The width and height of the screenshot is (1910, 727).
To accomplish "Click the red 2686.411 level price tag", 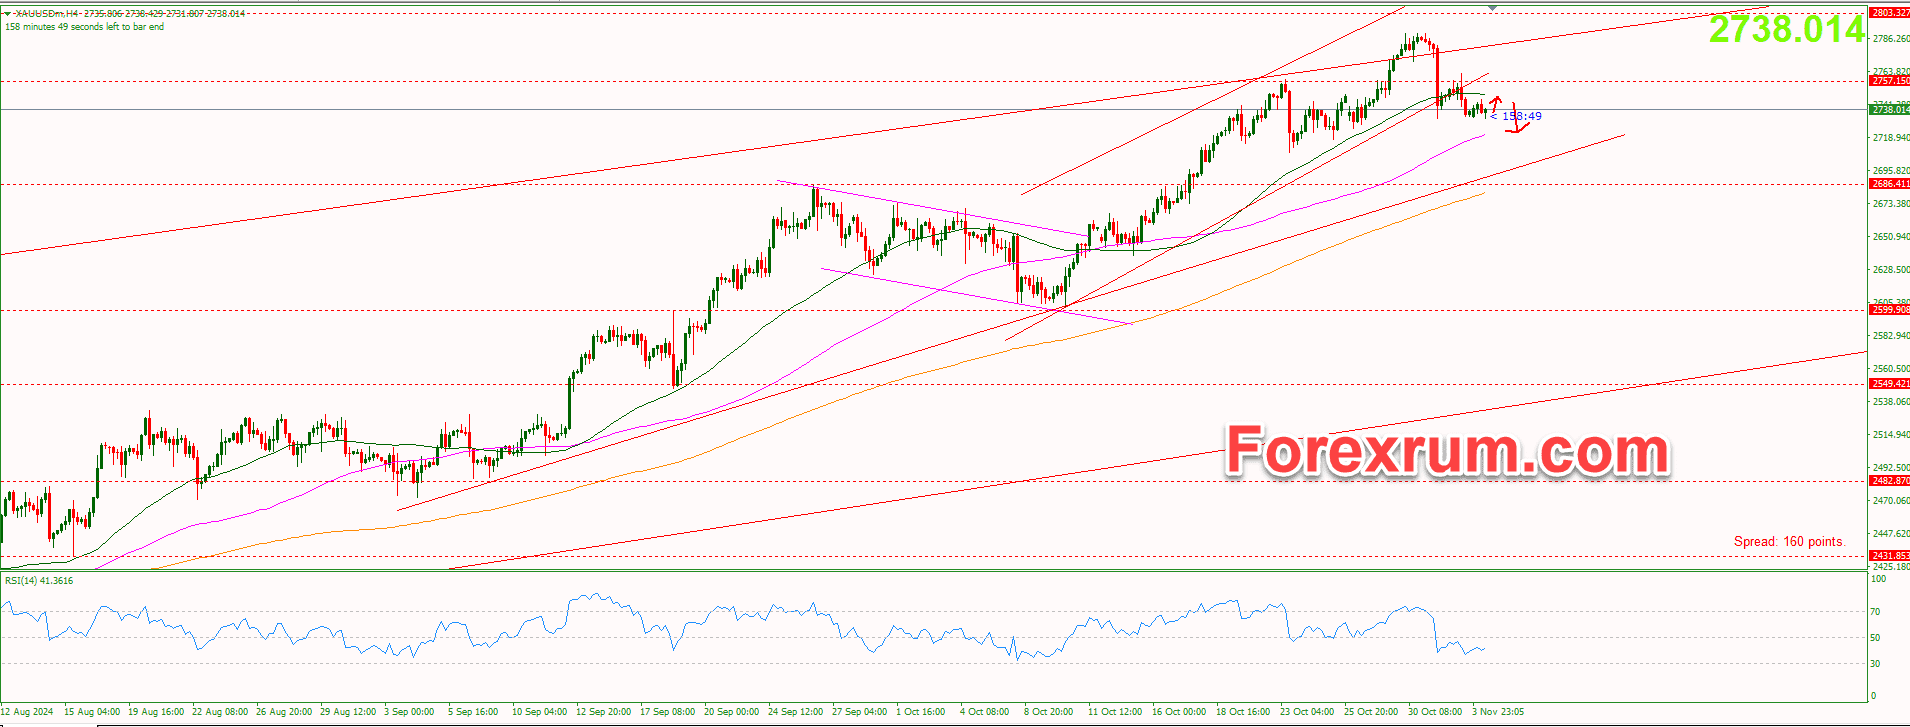I will [1890, 184].
